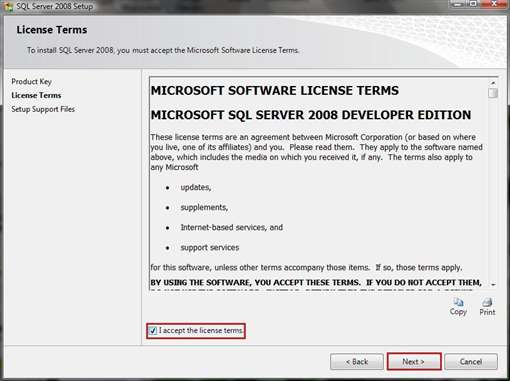Click the "MICROSOFT SOFTWARE LICENSE TERMS" heading
The image size is (510, 381).
[x=275, y=91]
